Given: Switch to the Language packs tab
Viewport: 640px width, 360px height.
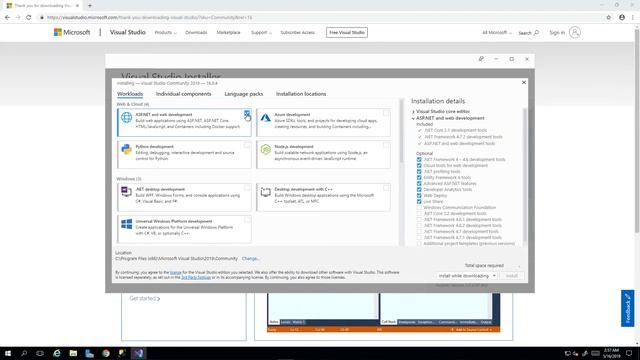Looking at the screenshot, I should coord(244,94).
